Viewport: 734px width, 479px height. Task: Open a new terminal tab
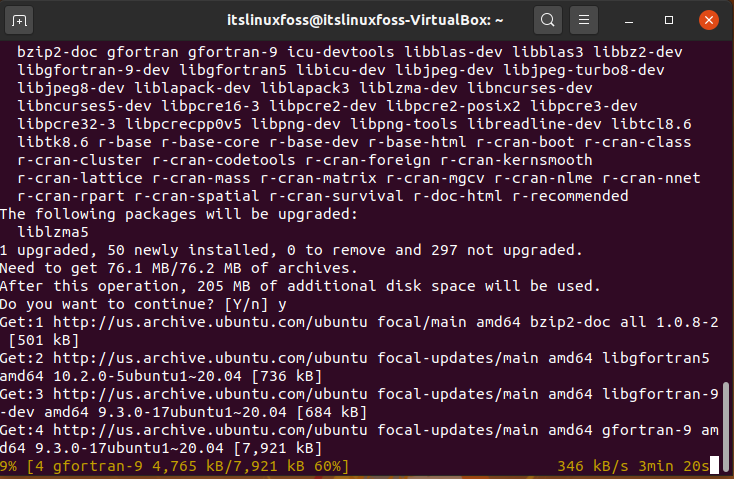tap(19, 21)
